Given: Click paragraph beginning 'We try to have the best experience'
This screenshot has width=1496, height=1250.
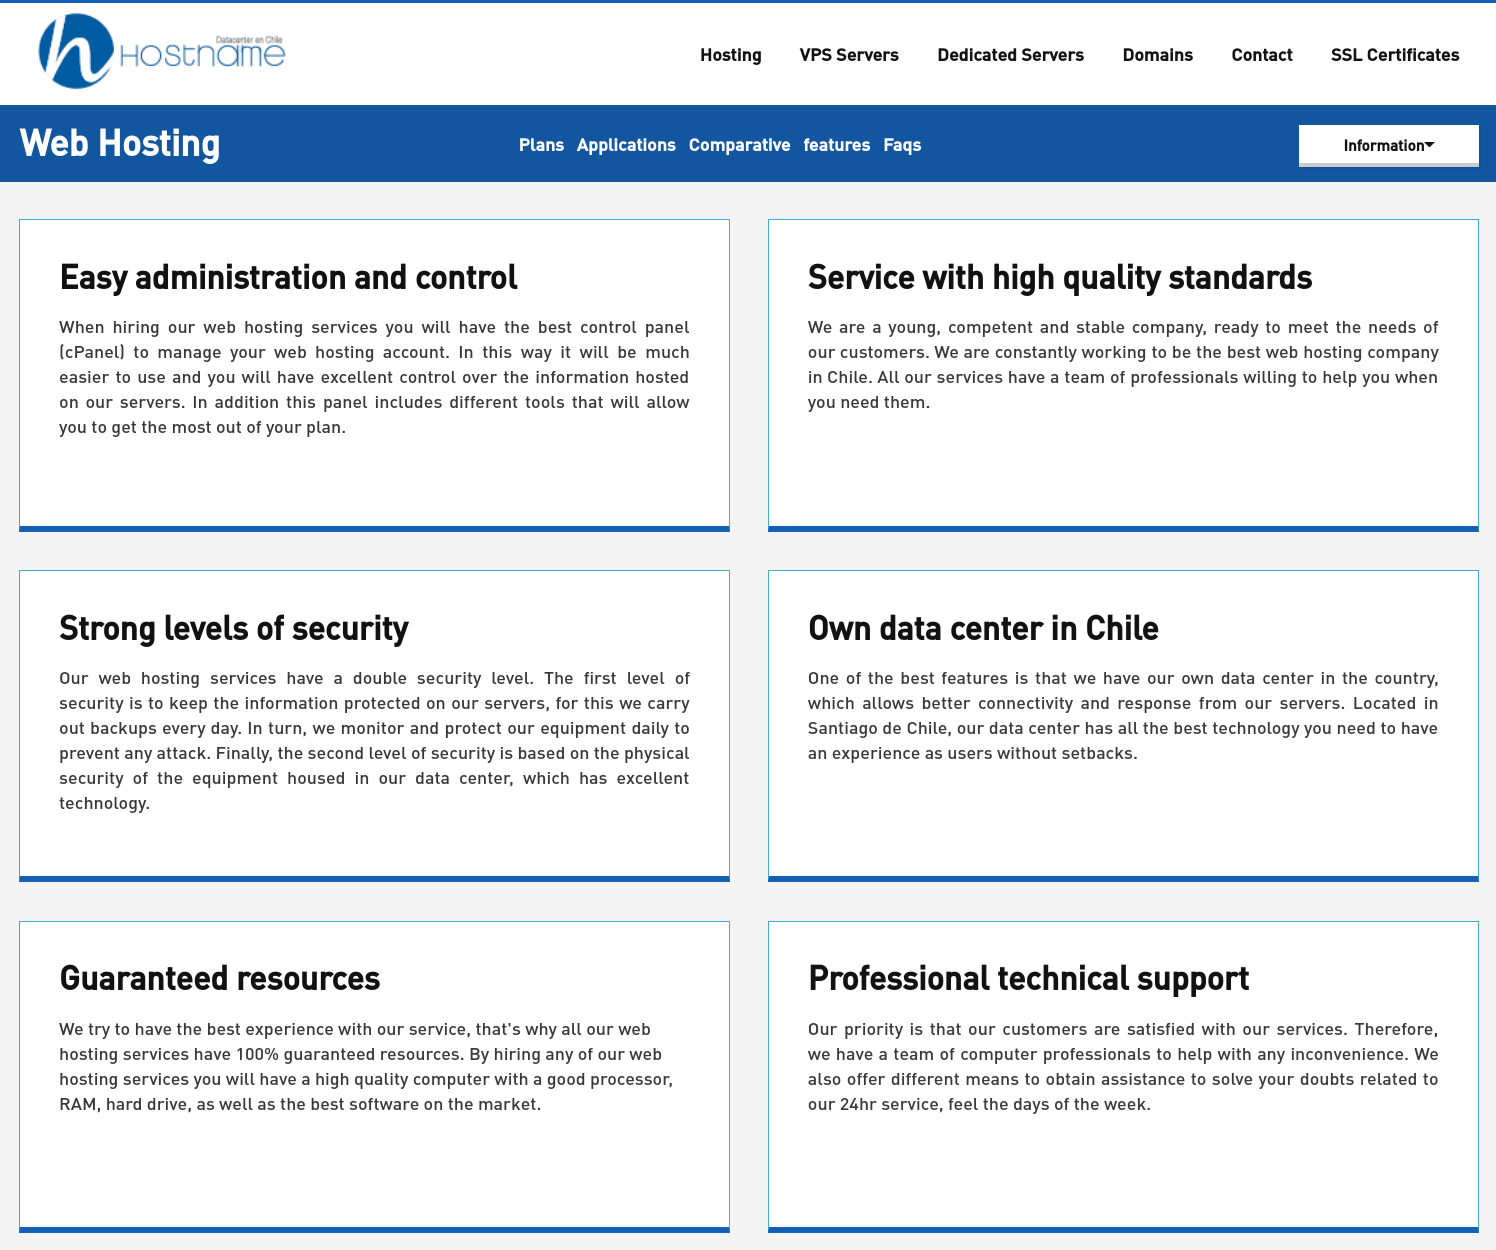Looking at the screenshot, I should coord(366,1067).
